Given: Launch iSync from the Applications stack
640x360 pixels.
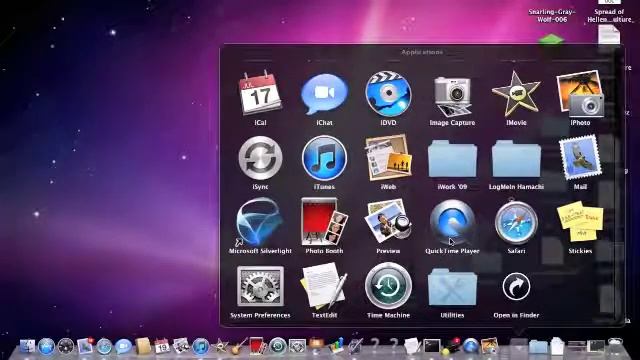Looking at the screenshot, I should click(260, 158).
